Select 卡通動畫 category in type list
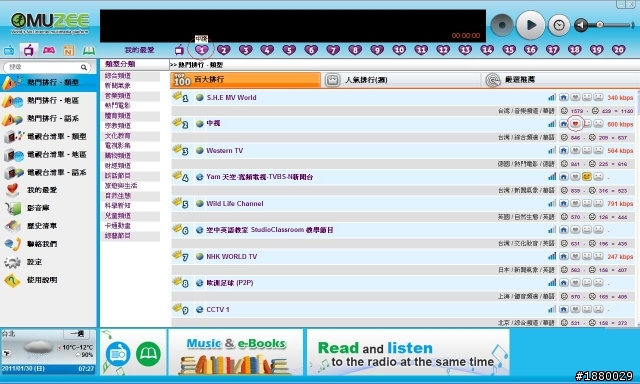This screenshot has width=640, height=384. tap(118, 226)
